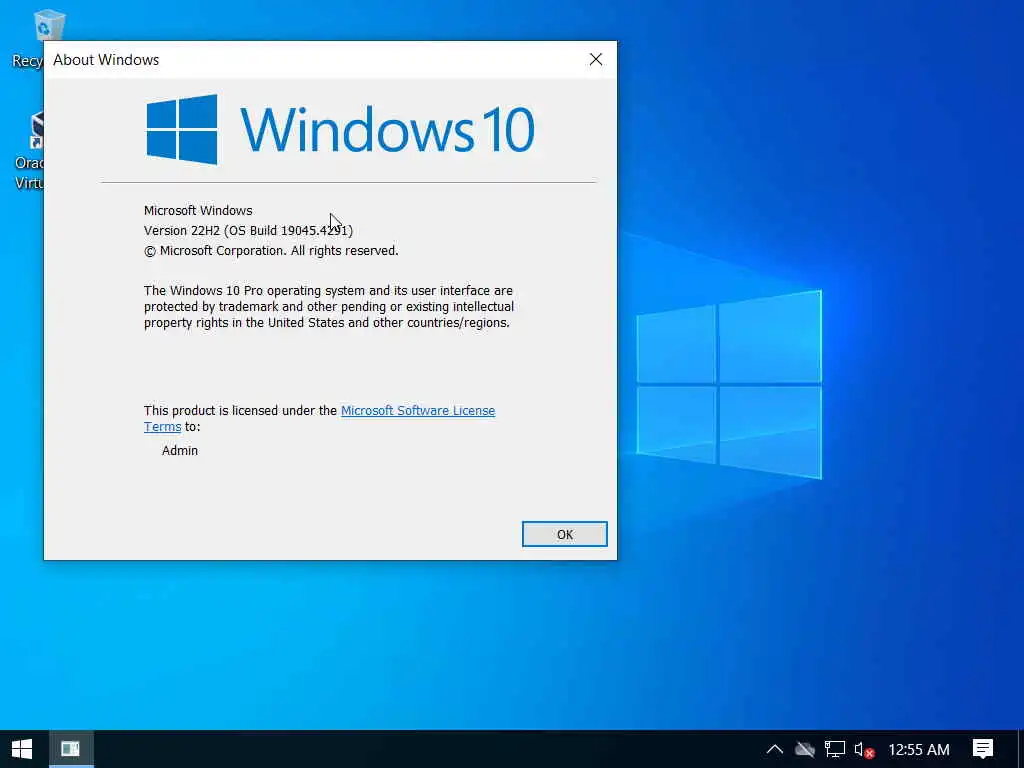Open the Windows Start menu
This screenshot has height=768, width=1024.
click(22, 749)
